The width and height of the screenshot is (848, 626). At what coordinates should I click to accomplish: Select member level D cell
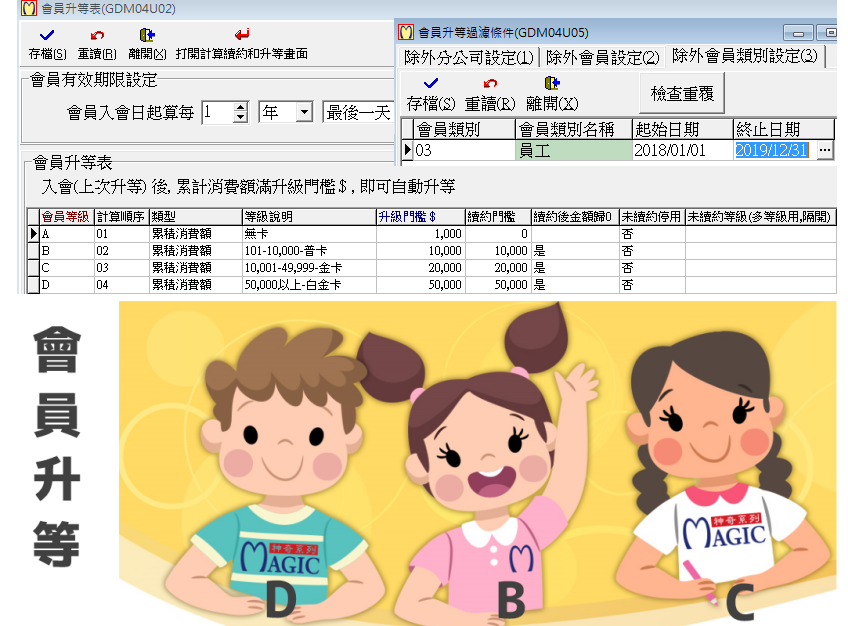click(67, 284)
